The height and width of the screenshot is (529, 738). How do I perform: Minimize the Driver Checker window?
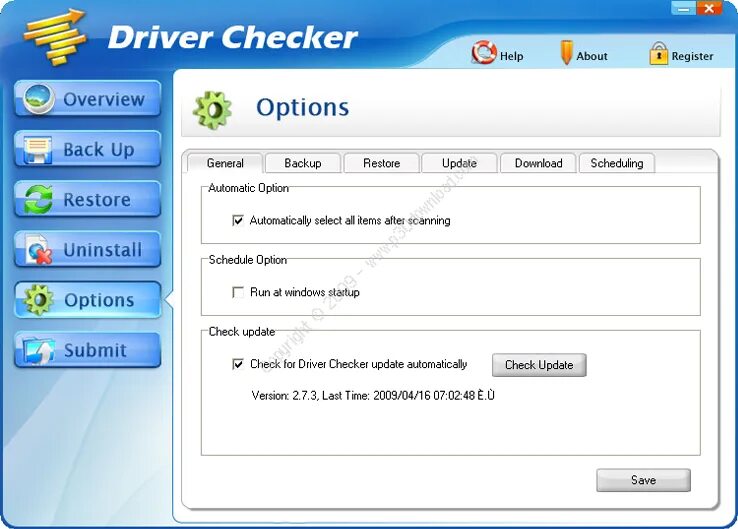pos(683,8)
